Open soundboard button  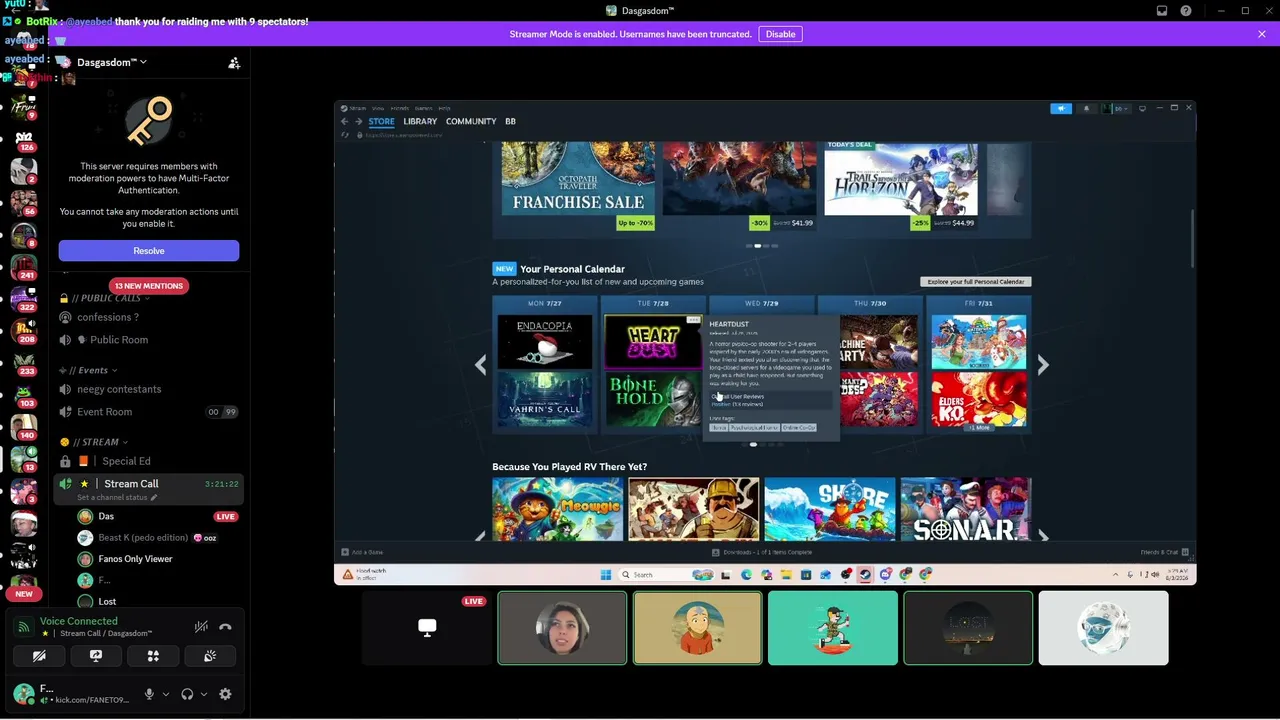pos(210,656)
